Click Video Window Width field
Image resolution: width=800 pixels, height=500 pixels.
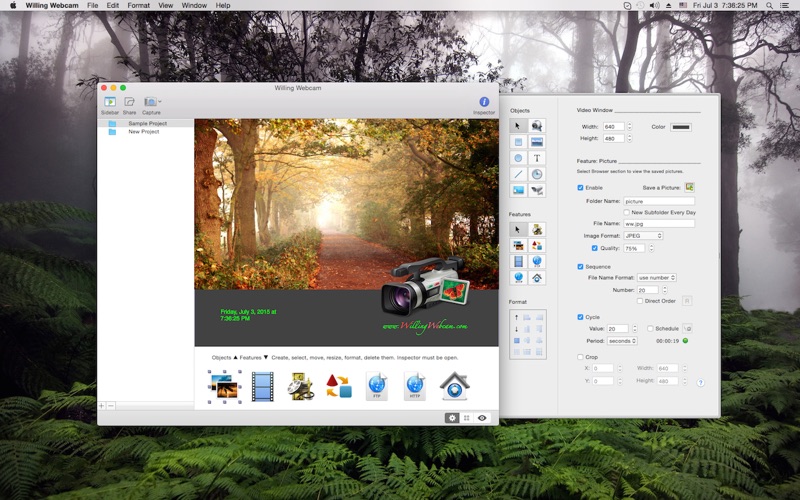point(614,127)
